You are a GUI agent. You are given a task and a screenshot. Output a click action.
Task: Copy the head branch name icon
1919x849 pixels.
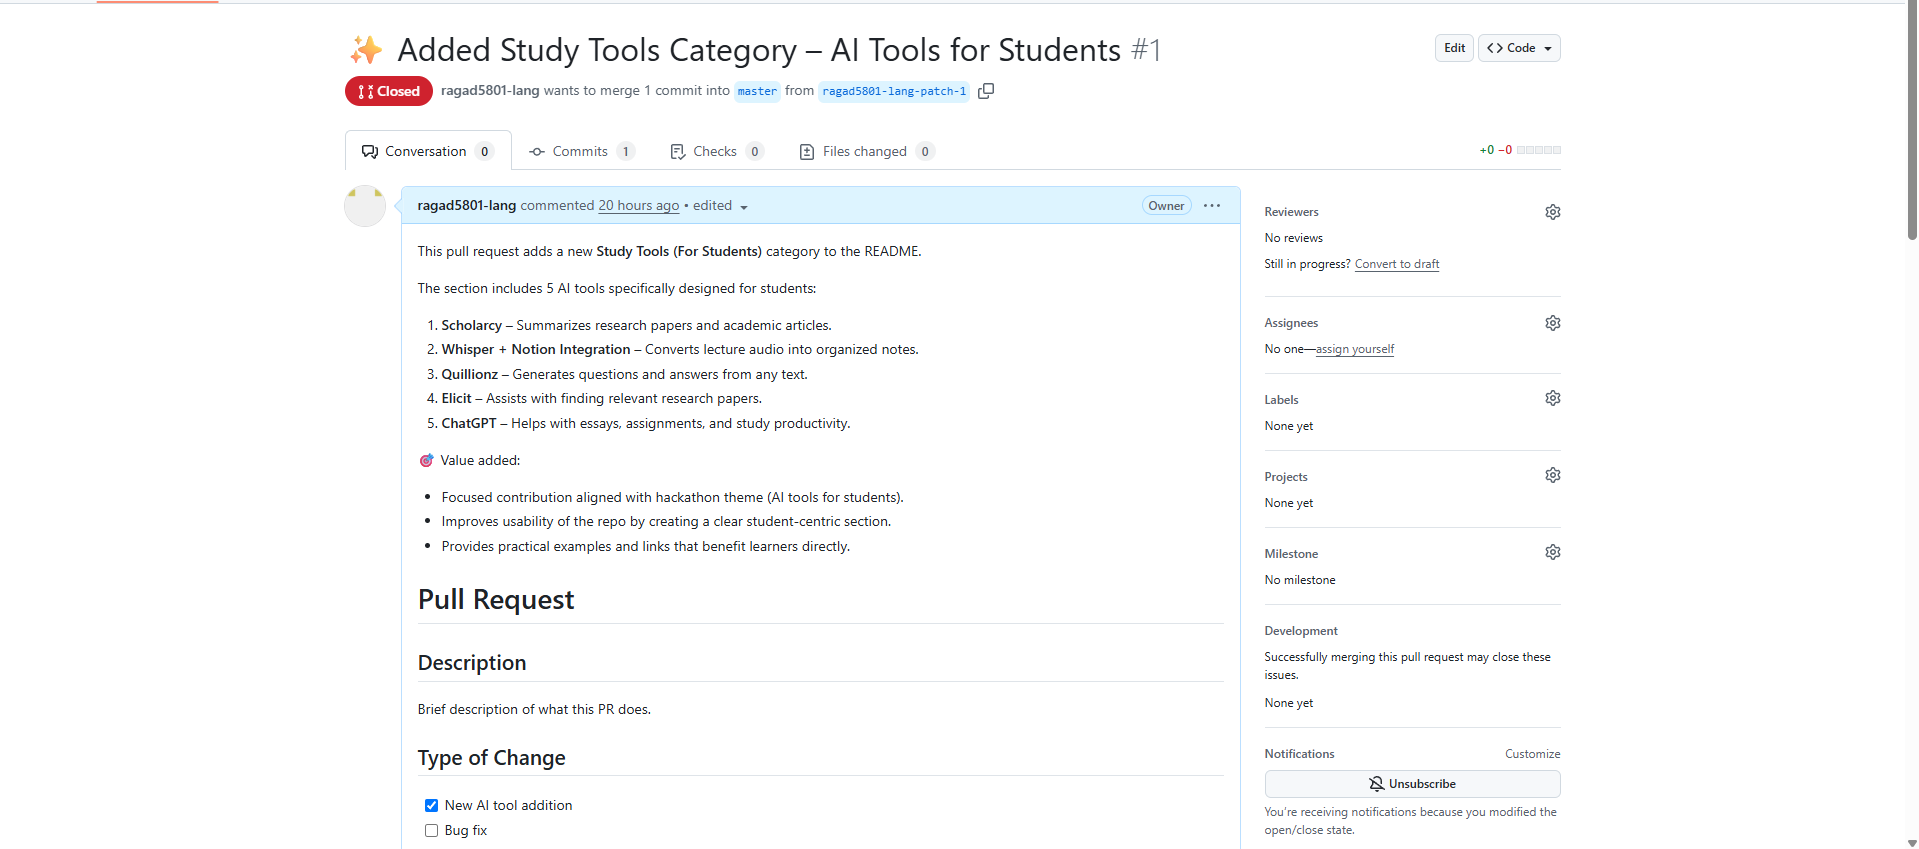pos(986,91)
